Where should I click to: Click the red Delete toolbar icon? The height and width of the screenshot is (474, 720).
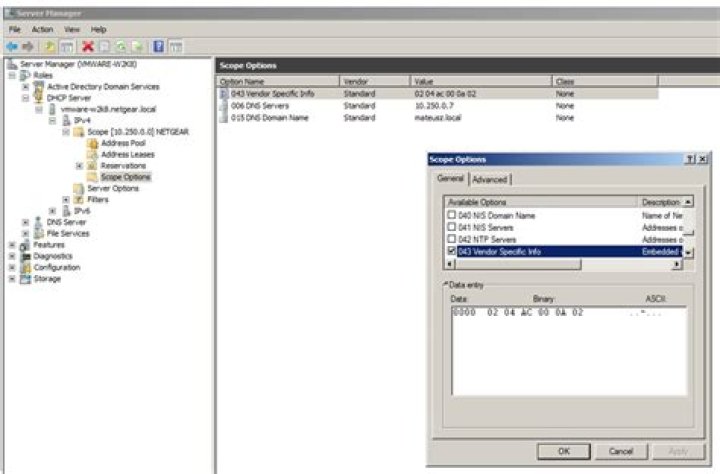(x=88, y=46)
